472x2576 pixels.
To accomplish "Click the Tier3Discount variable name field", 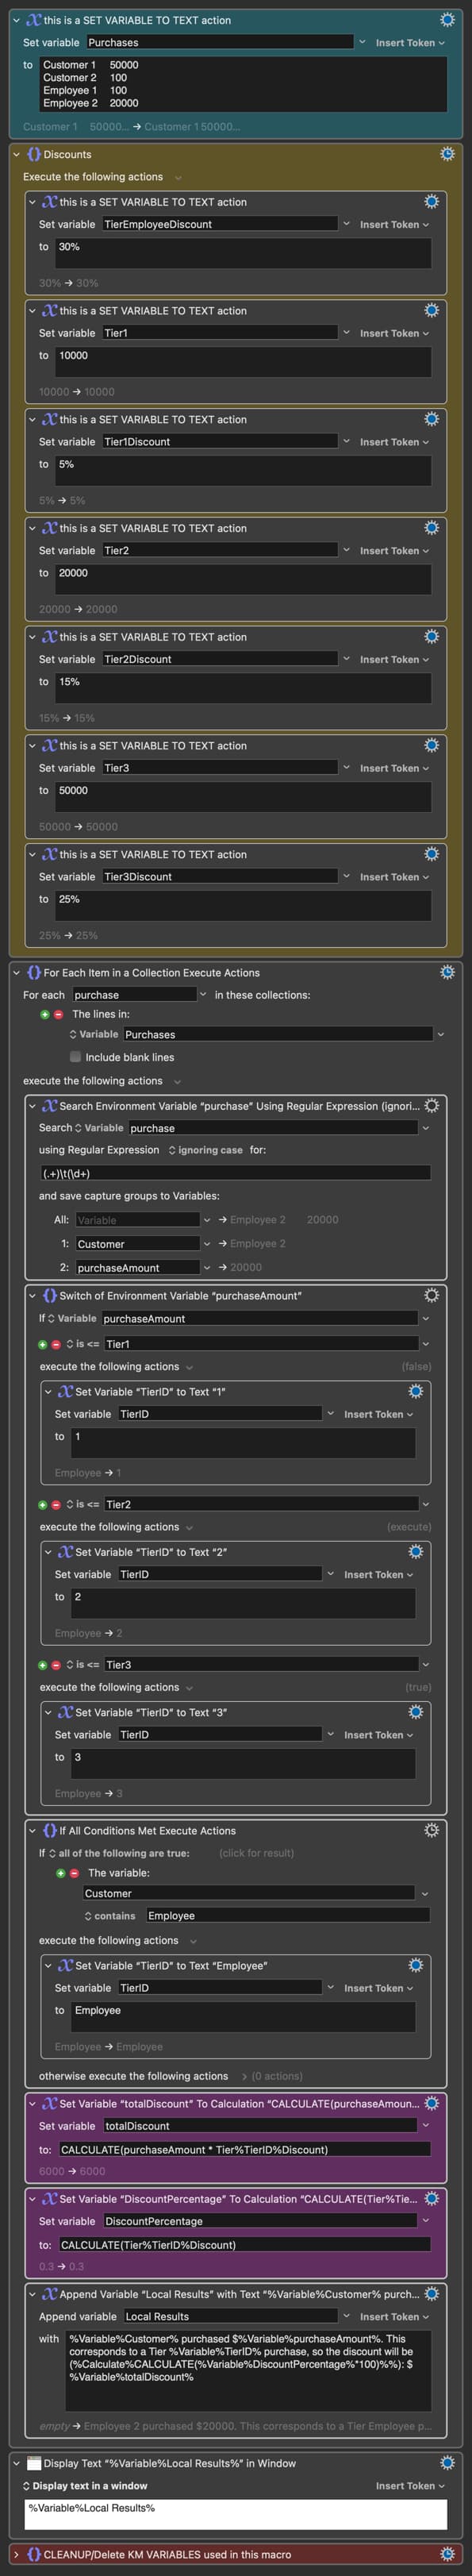I will coord(219,876).
